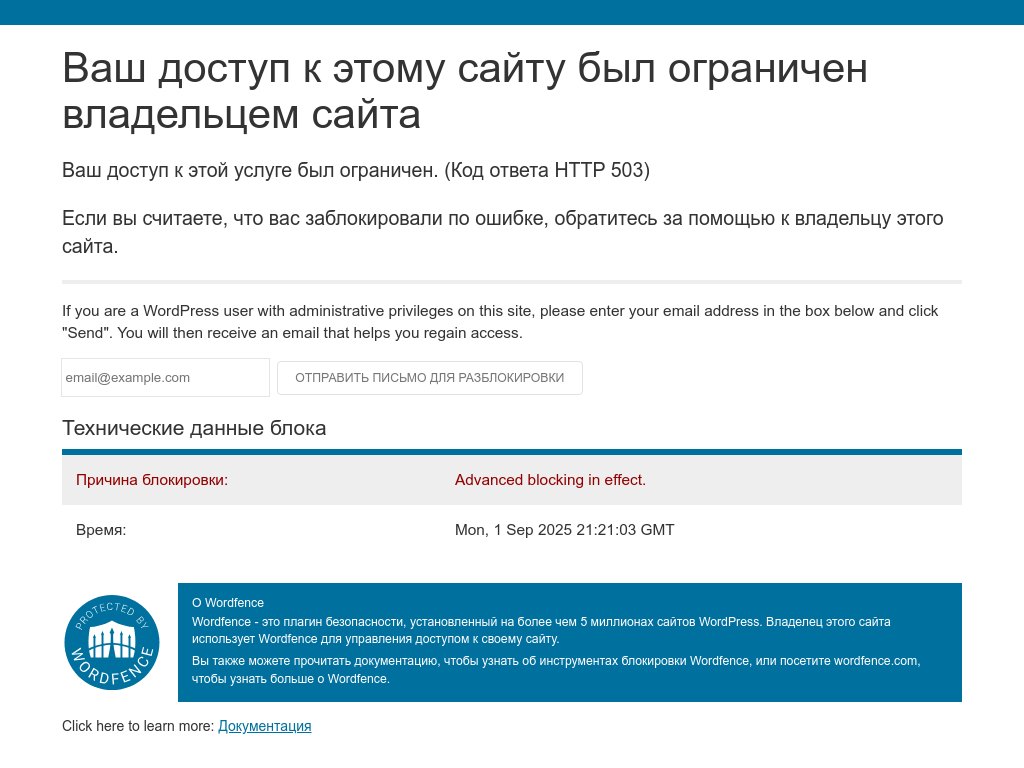The image size is (1024, 768).
Task: Click 'Click here to learn more:' text
Action: point(138,726)
